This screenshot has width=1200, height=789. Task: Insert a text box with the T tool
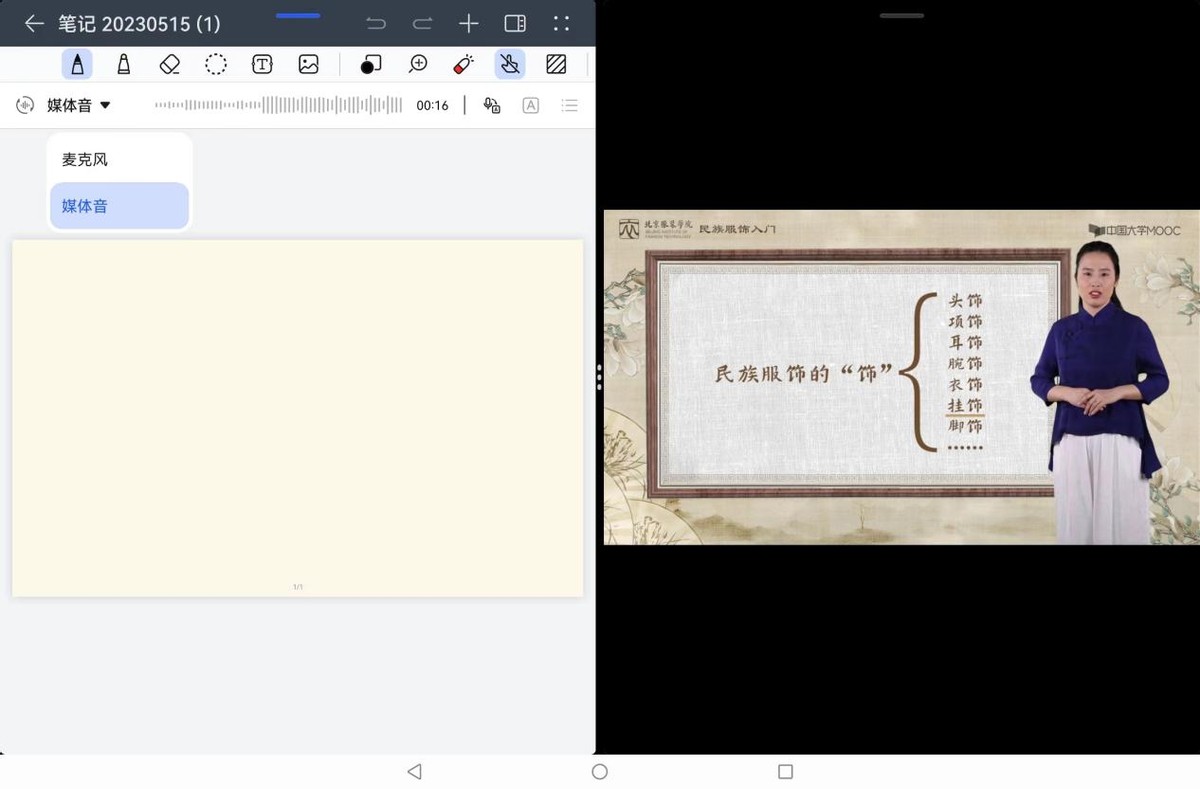(261, 63)
